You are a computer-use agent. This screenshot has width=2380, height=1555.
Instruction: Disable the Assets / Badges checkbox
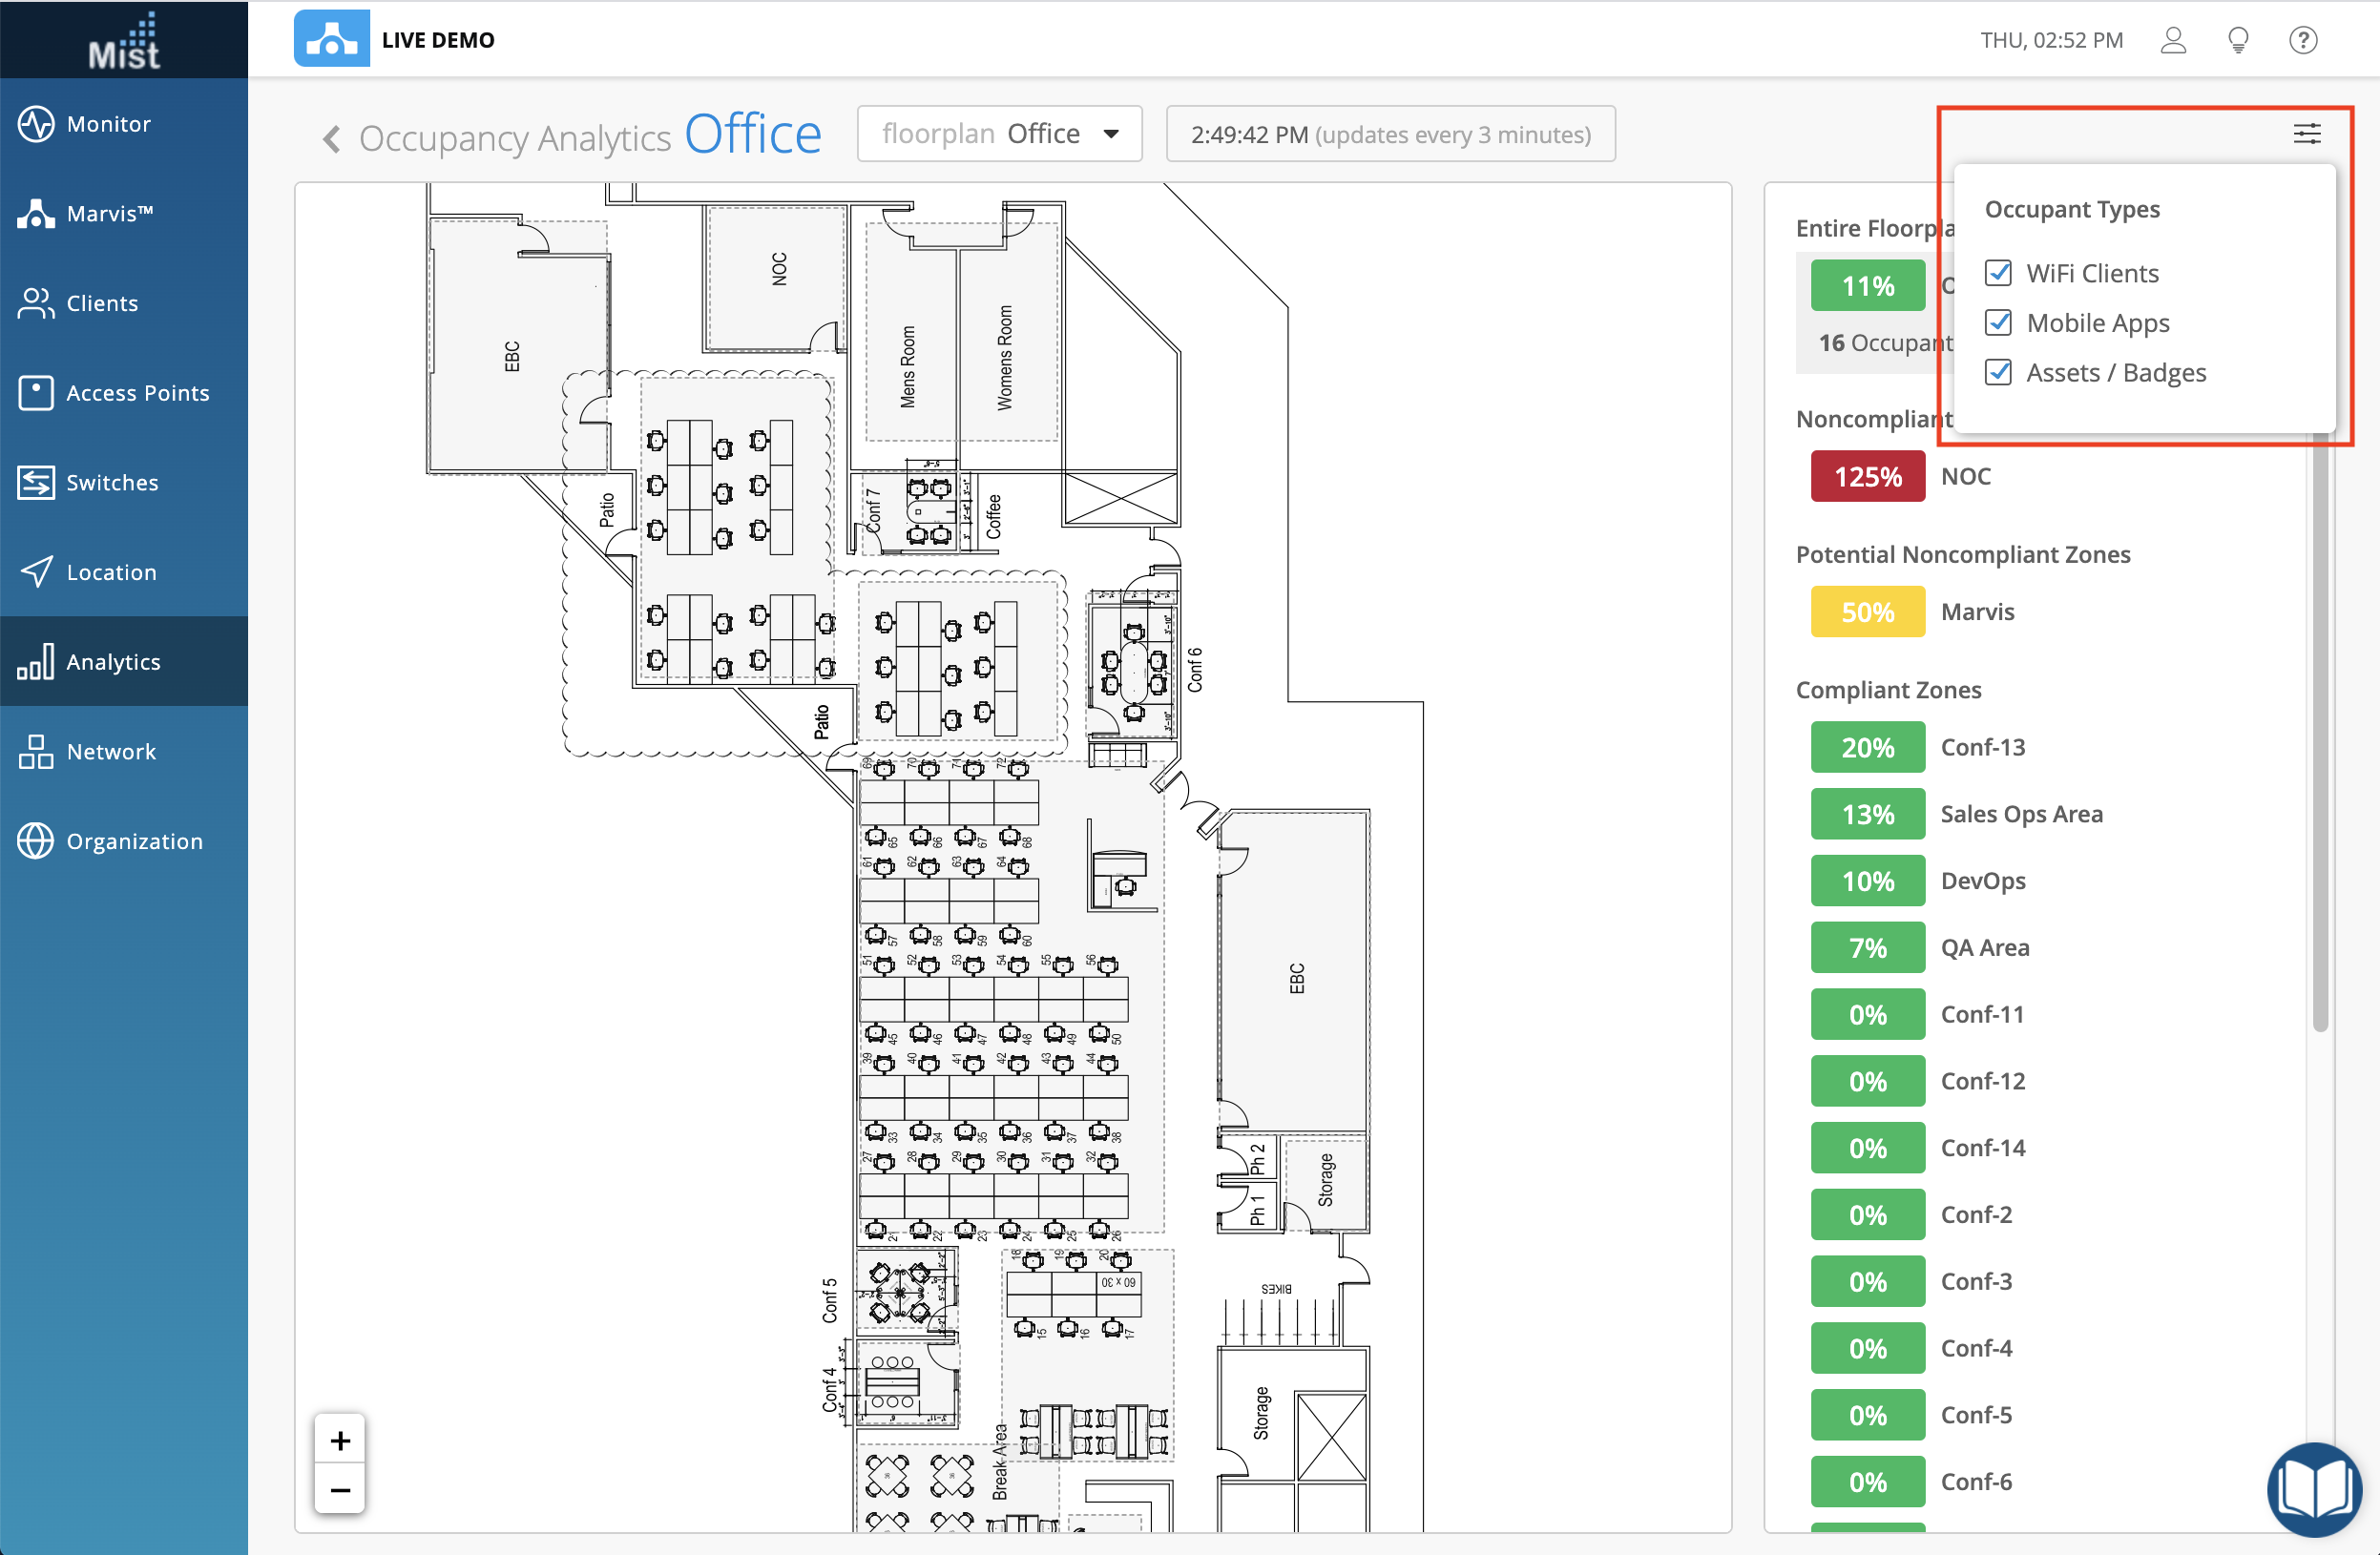pos(1998,372)
